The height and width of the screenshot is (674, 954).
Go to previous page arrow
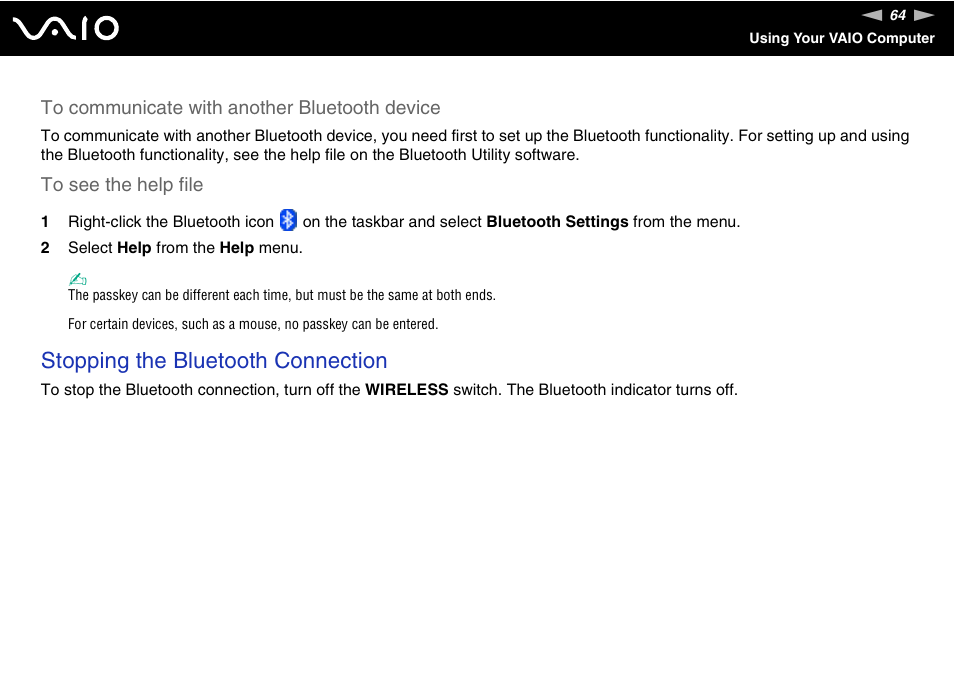(x=872, y=15)
